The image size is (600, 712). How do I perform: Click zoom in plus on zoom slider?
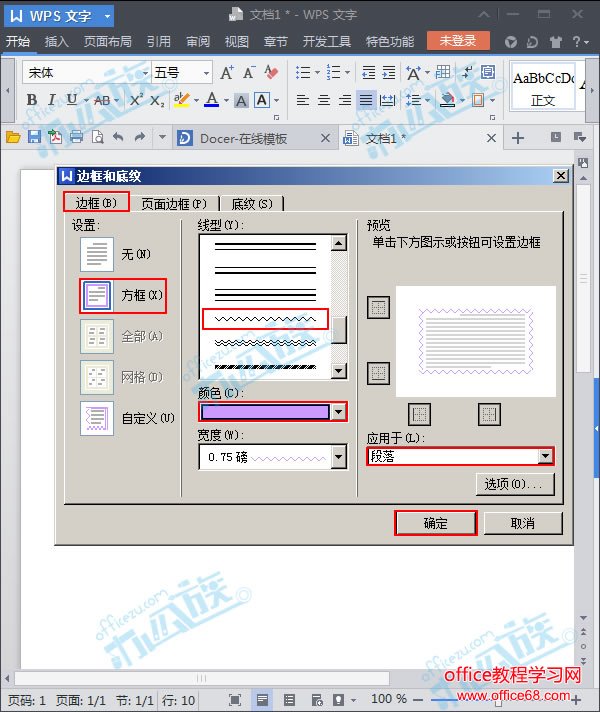[x=576, y=700]
